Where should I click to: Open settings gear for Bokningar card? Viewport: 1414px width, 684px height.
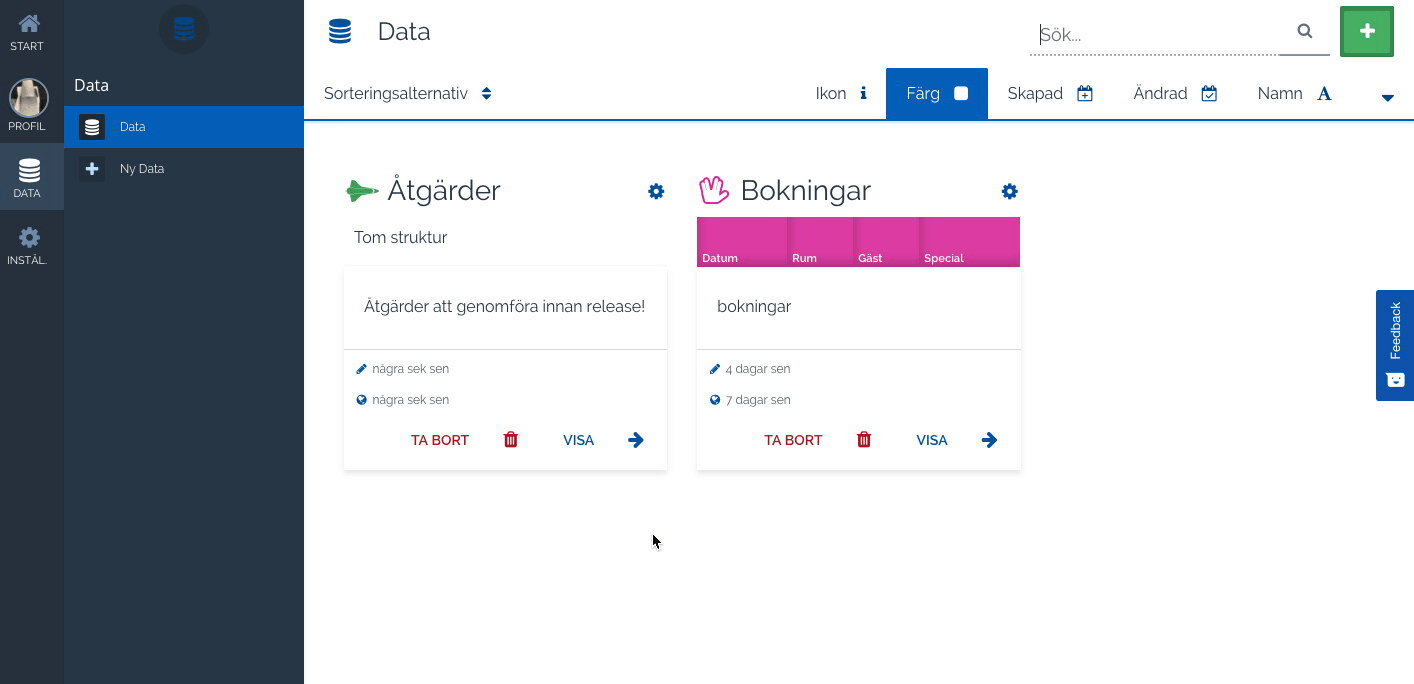click(1009, 191)
